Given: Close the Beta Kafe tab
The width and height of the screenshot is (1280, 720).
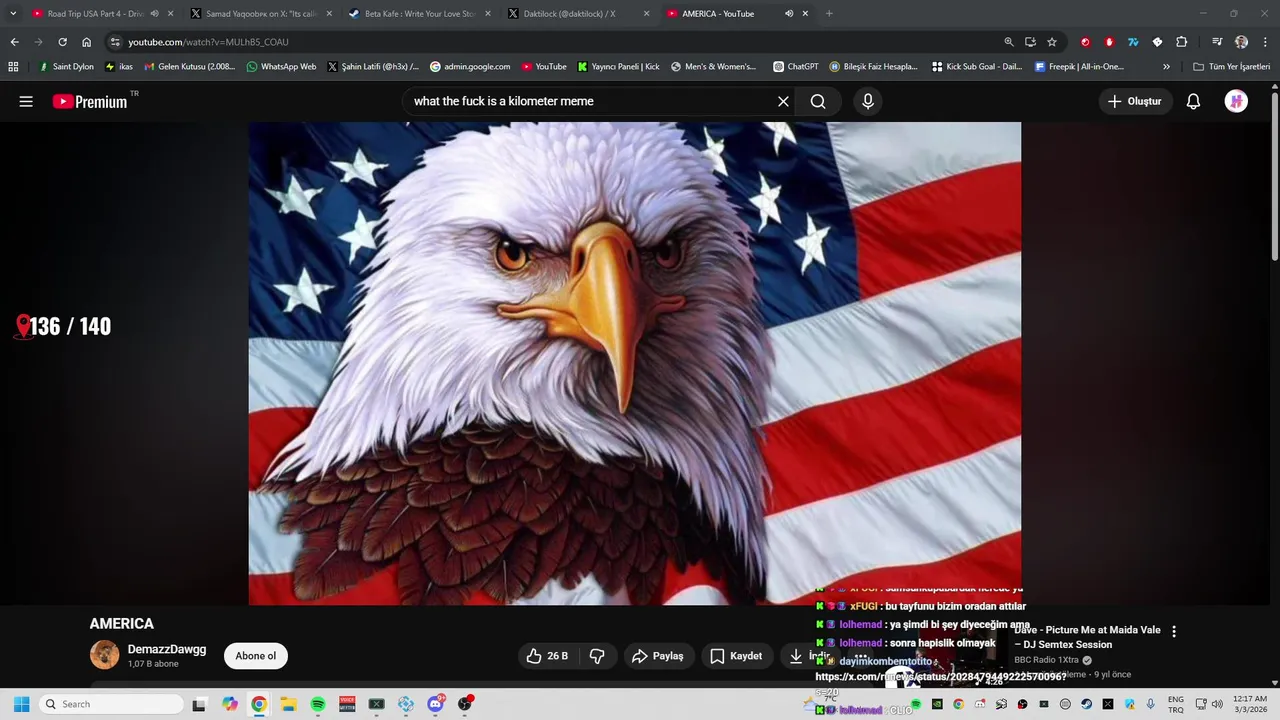Looking at the screenshot, I should 488,14.
